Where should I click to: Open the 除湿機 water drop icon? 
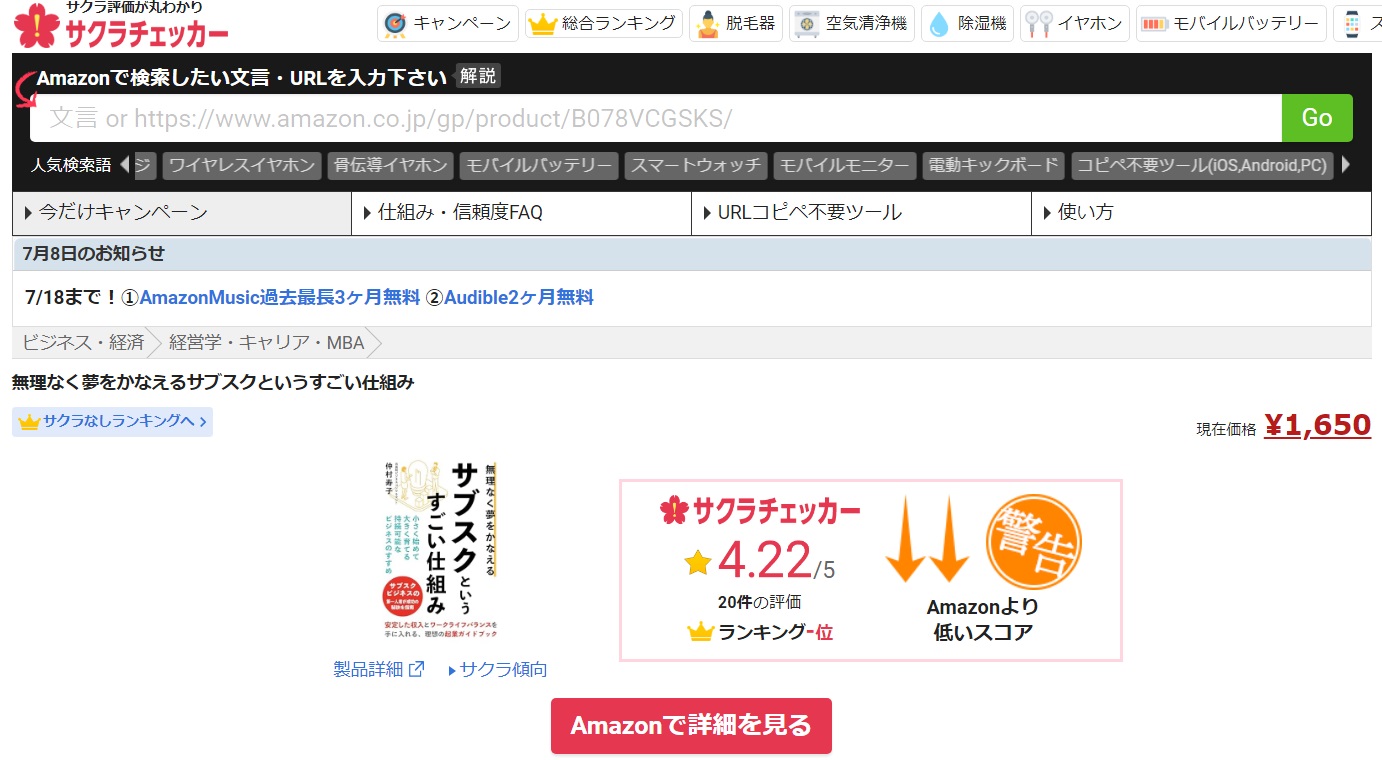coord(939,23)
